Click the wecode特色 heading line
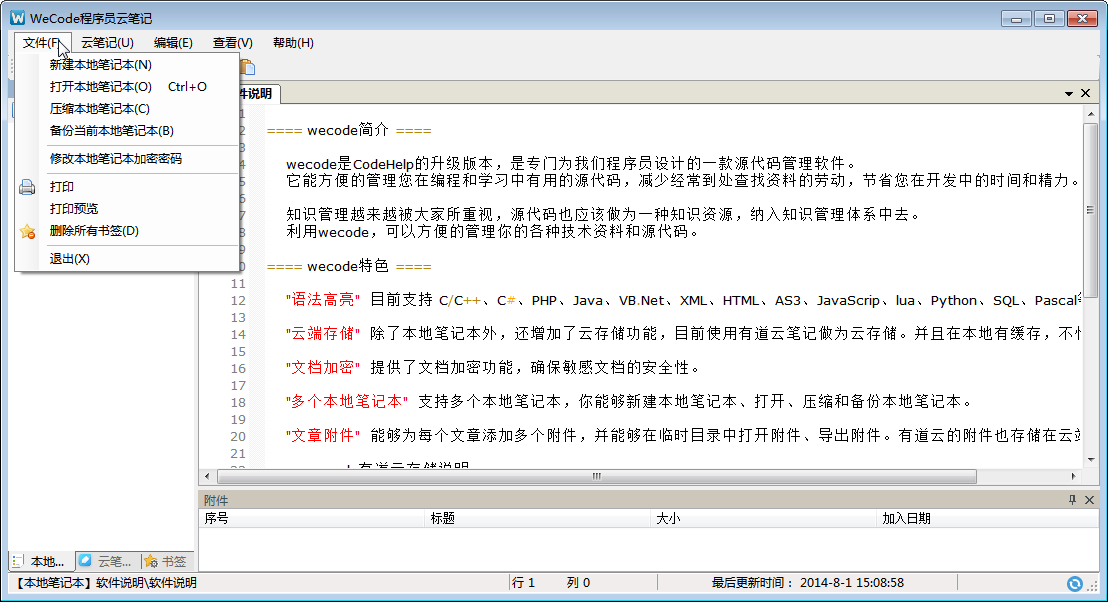The width and height of the screenshot is (1108, 602). pyautogui.click(x=349, y=266)
